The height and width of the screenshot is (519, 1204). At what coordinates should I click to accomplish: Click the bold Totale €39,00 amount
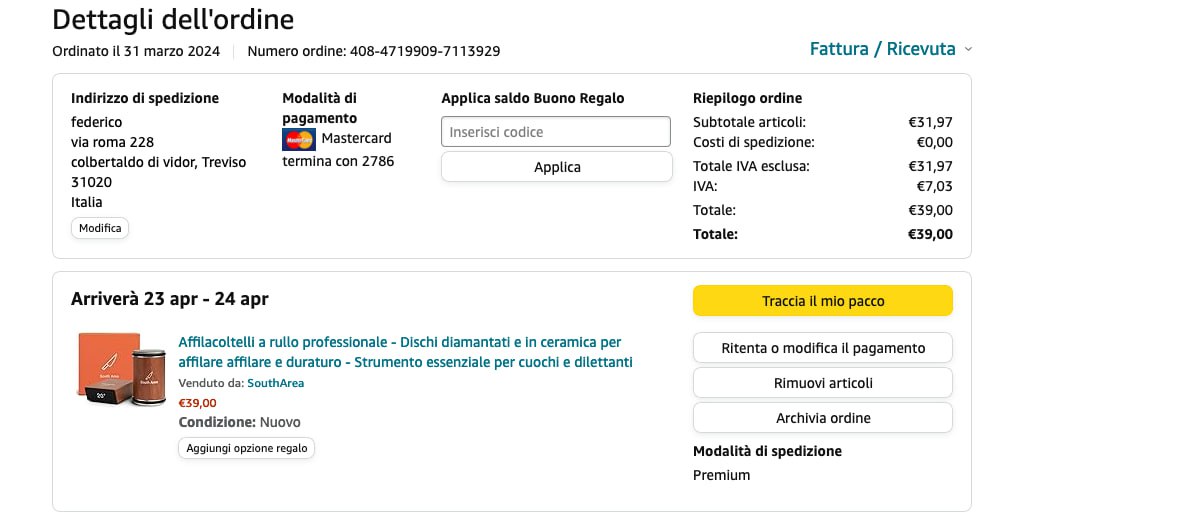point(929,235)
